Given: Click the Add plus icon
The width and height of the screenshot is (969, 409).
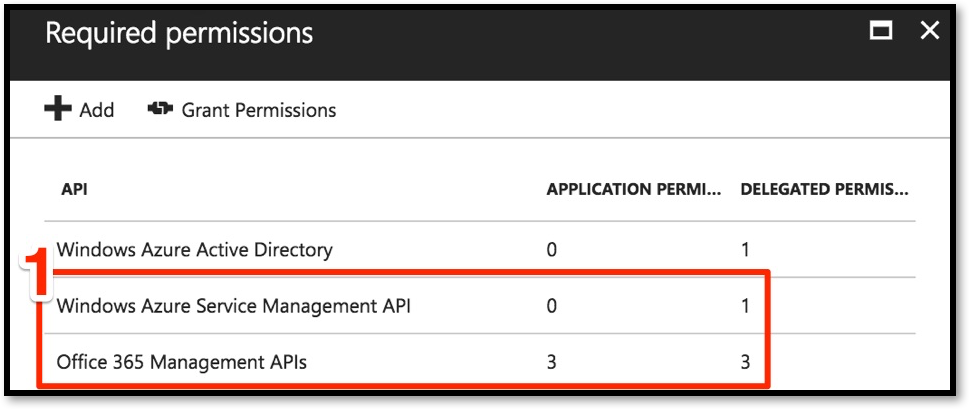Looking at the screenshot, I should (x=58, y=110).
